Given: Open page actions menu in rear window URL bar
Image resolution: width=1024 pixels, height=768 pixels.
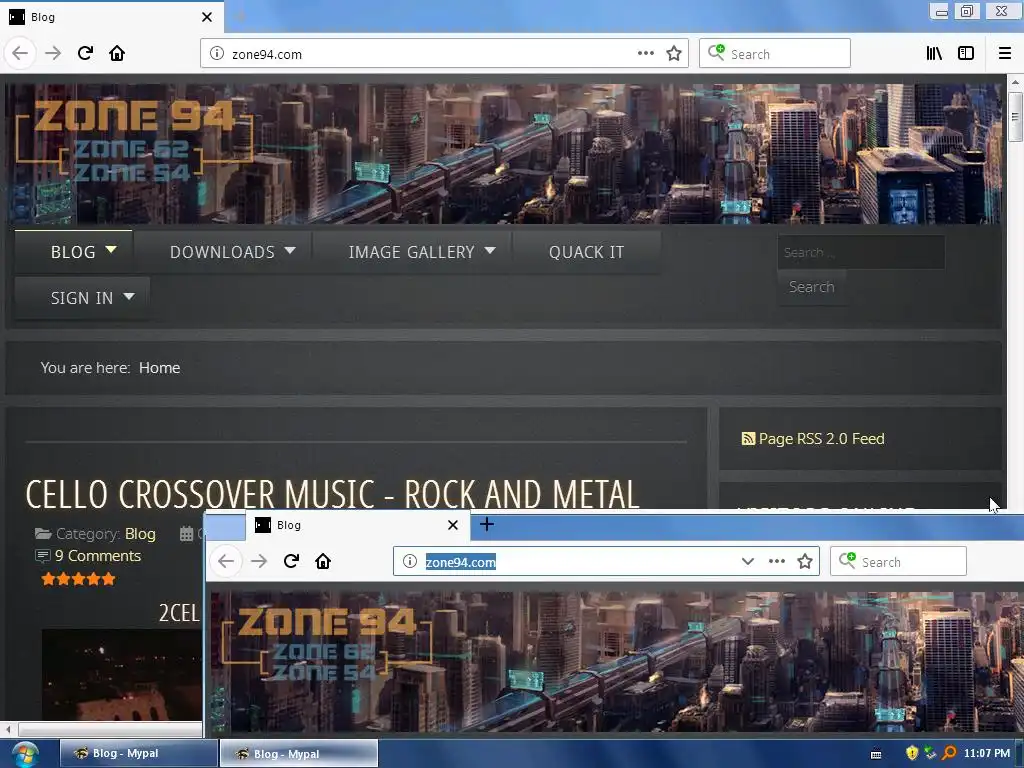Looking at the screenshot, I should [645, 54].
